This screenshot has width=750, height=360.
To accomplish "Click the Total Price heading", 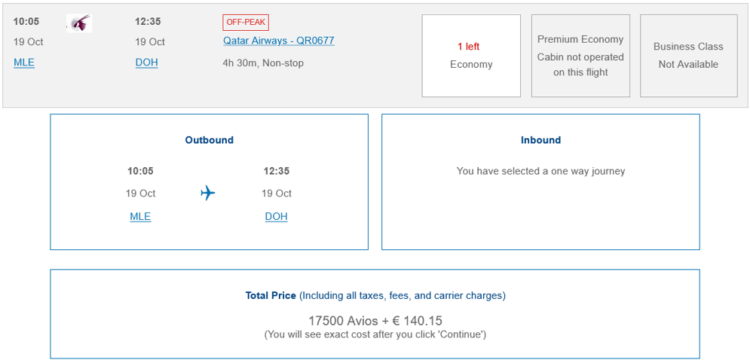I will (x=271, y=295).
